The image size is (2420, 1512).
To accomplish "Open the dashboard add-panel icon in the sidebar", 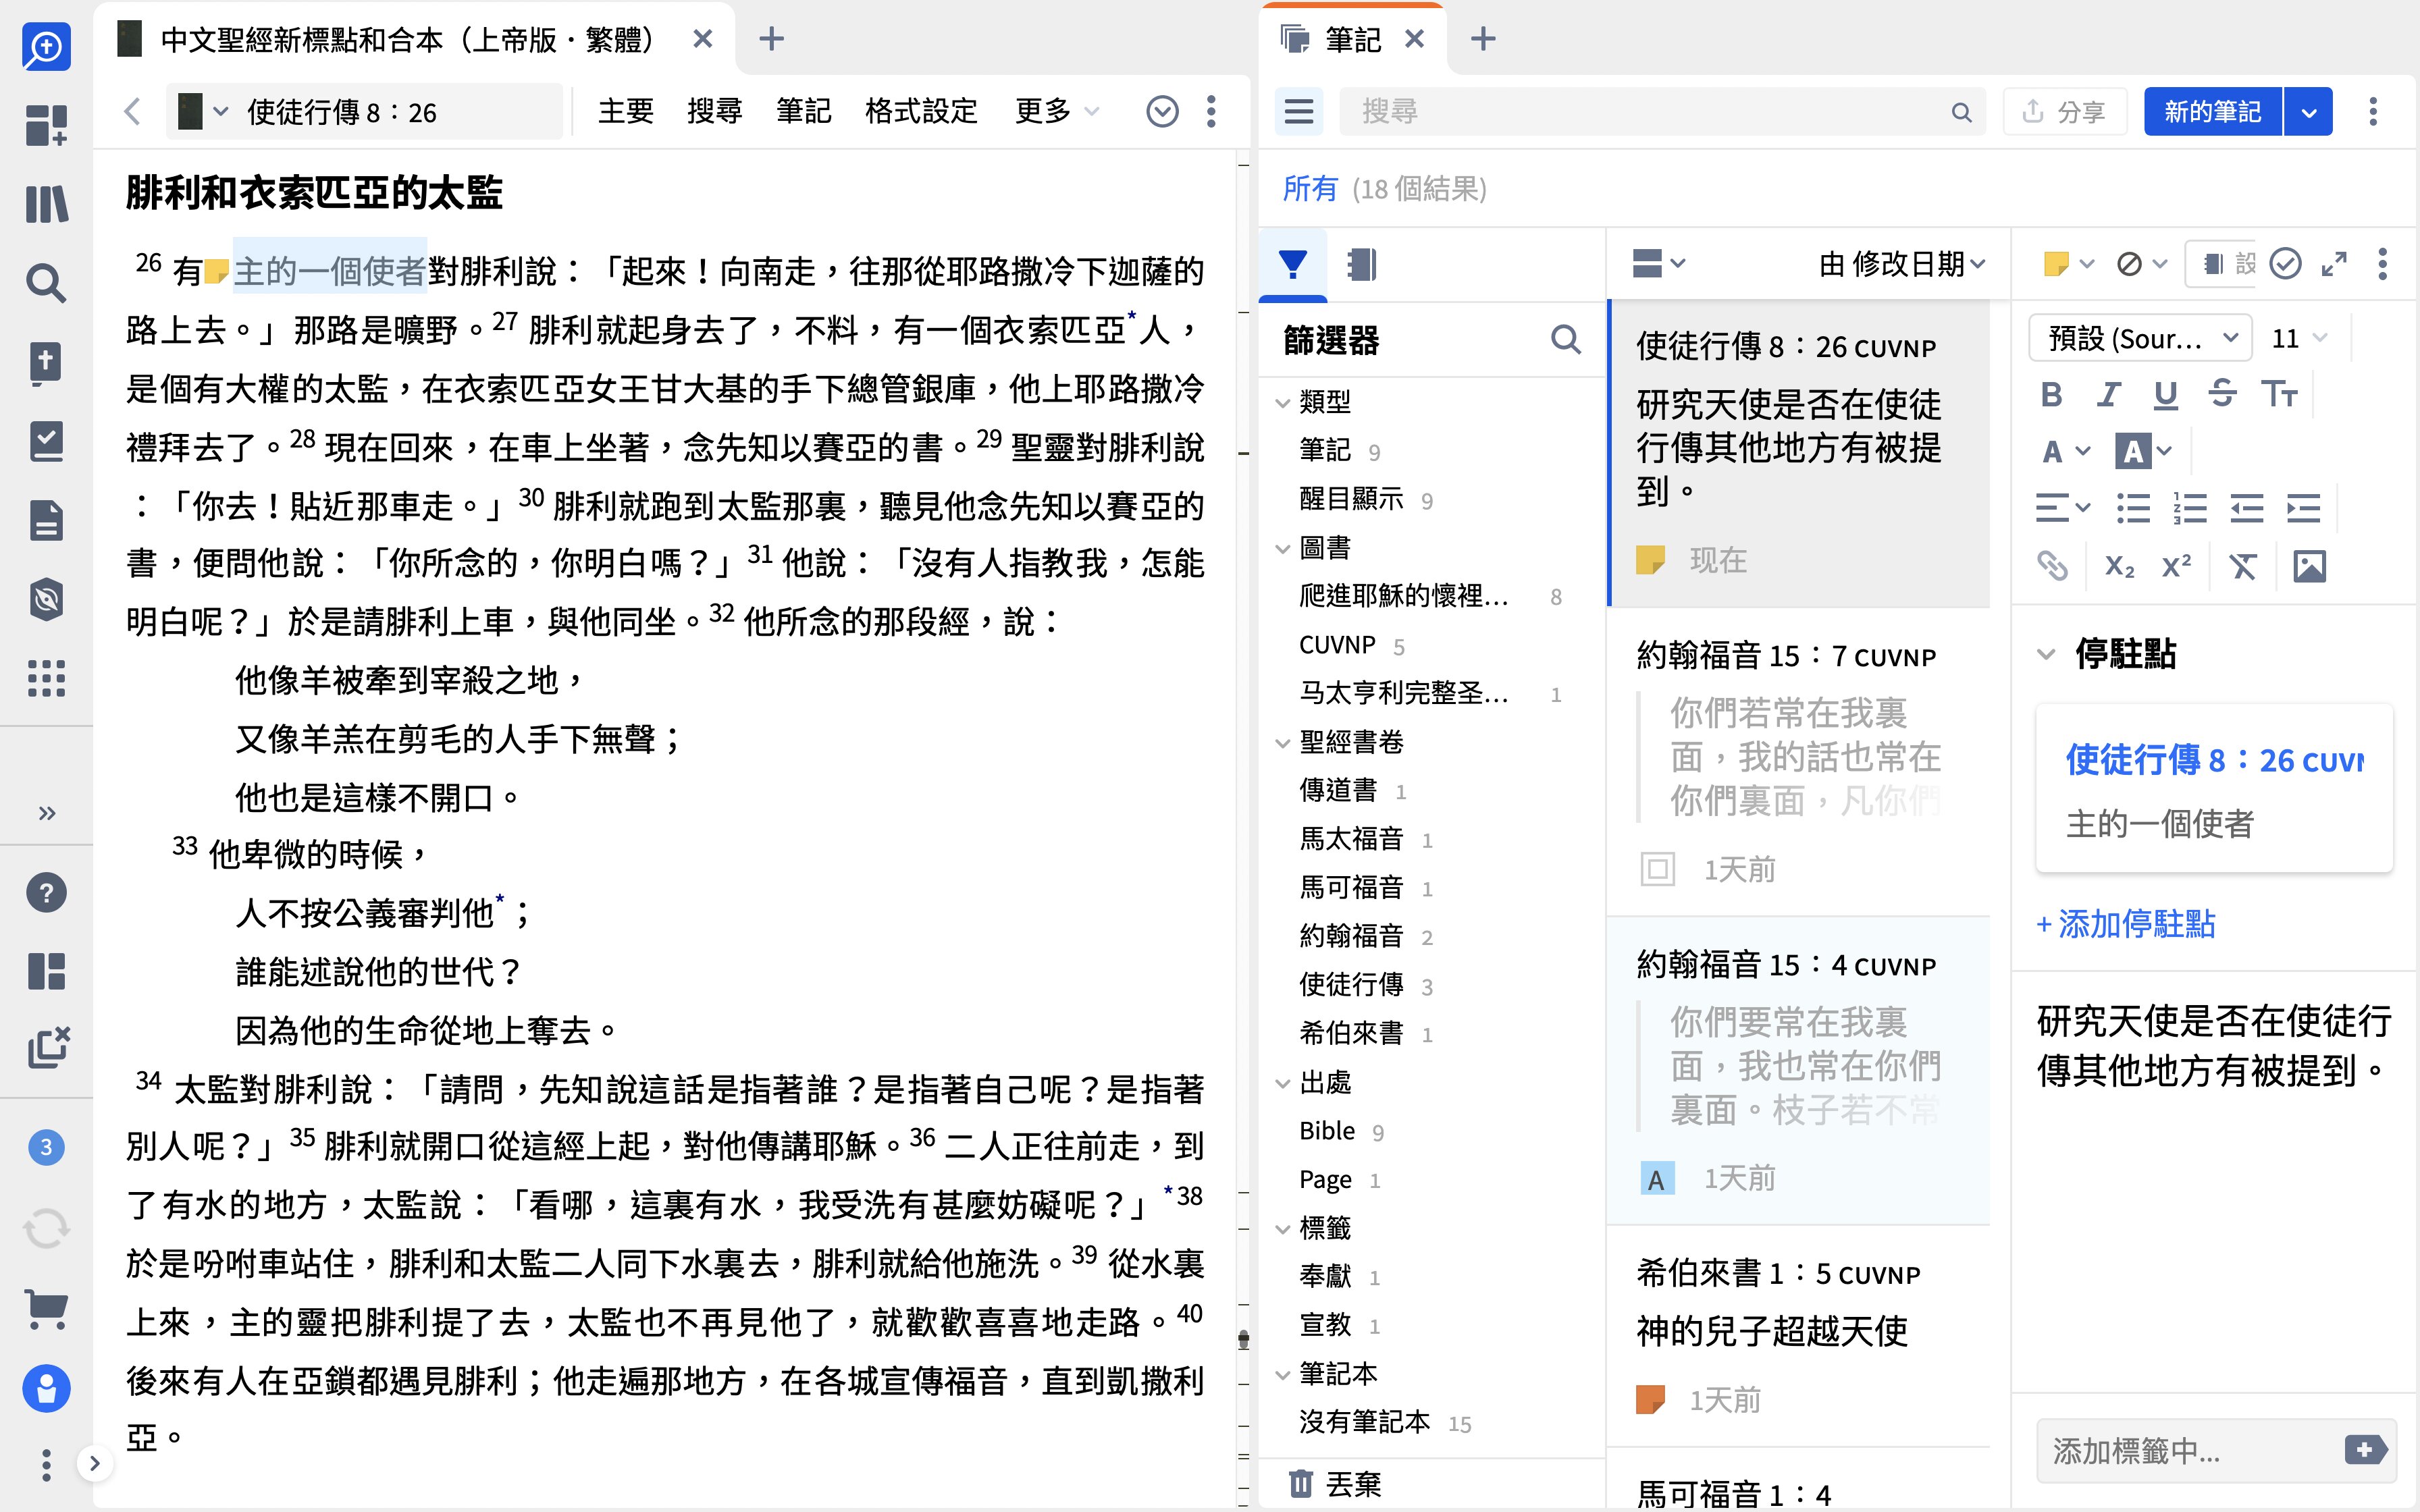I will (46, 125).
